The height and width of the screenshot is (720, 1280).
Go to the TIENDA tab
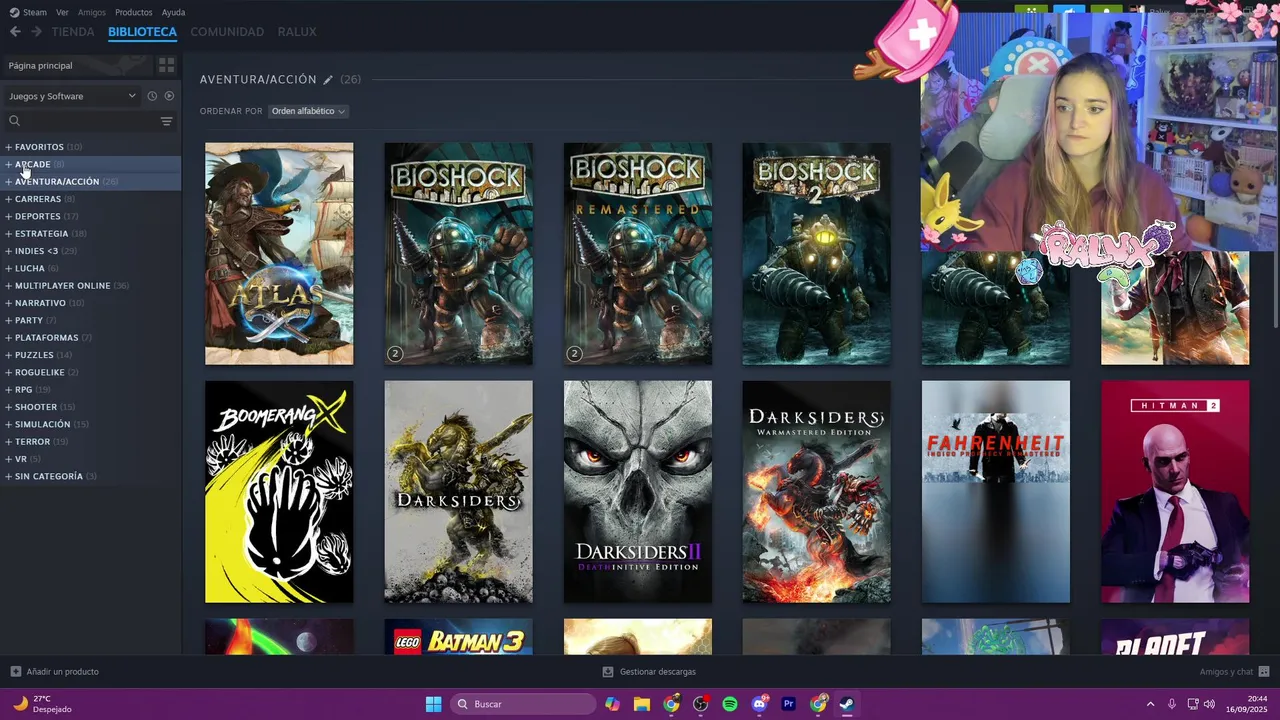click(73, 32)
